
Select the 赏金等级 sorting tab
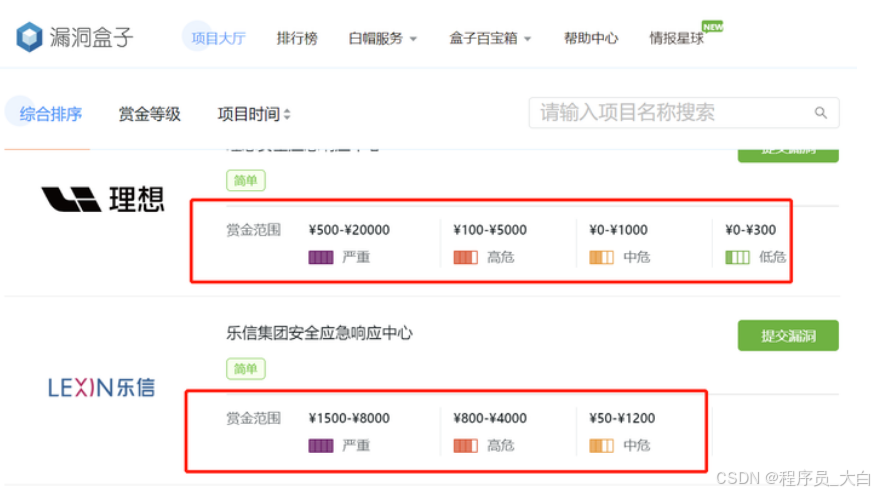tap(150, 114)
